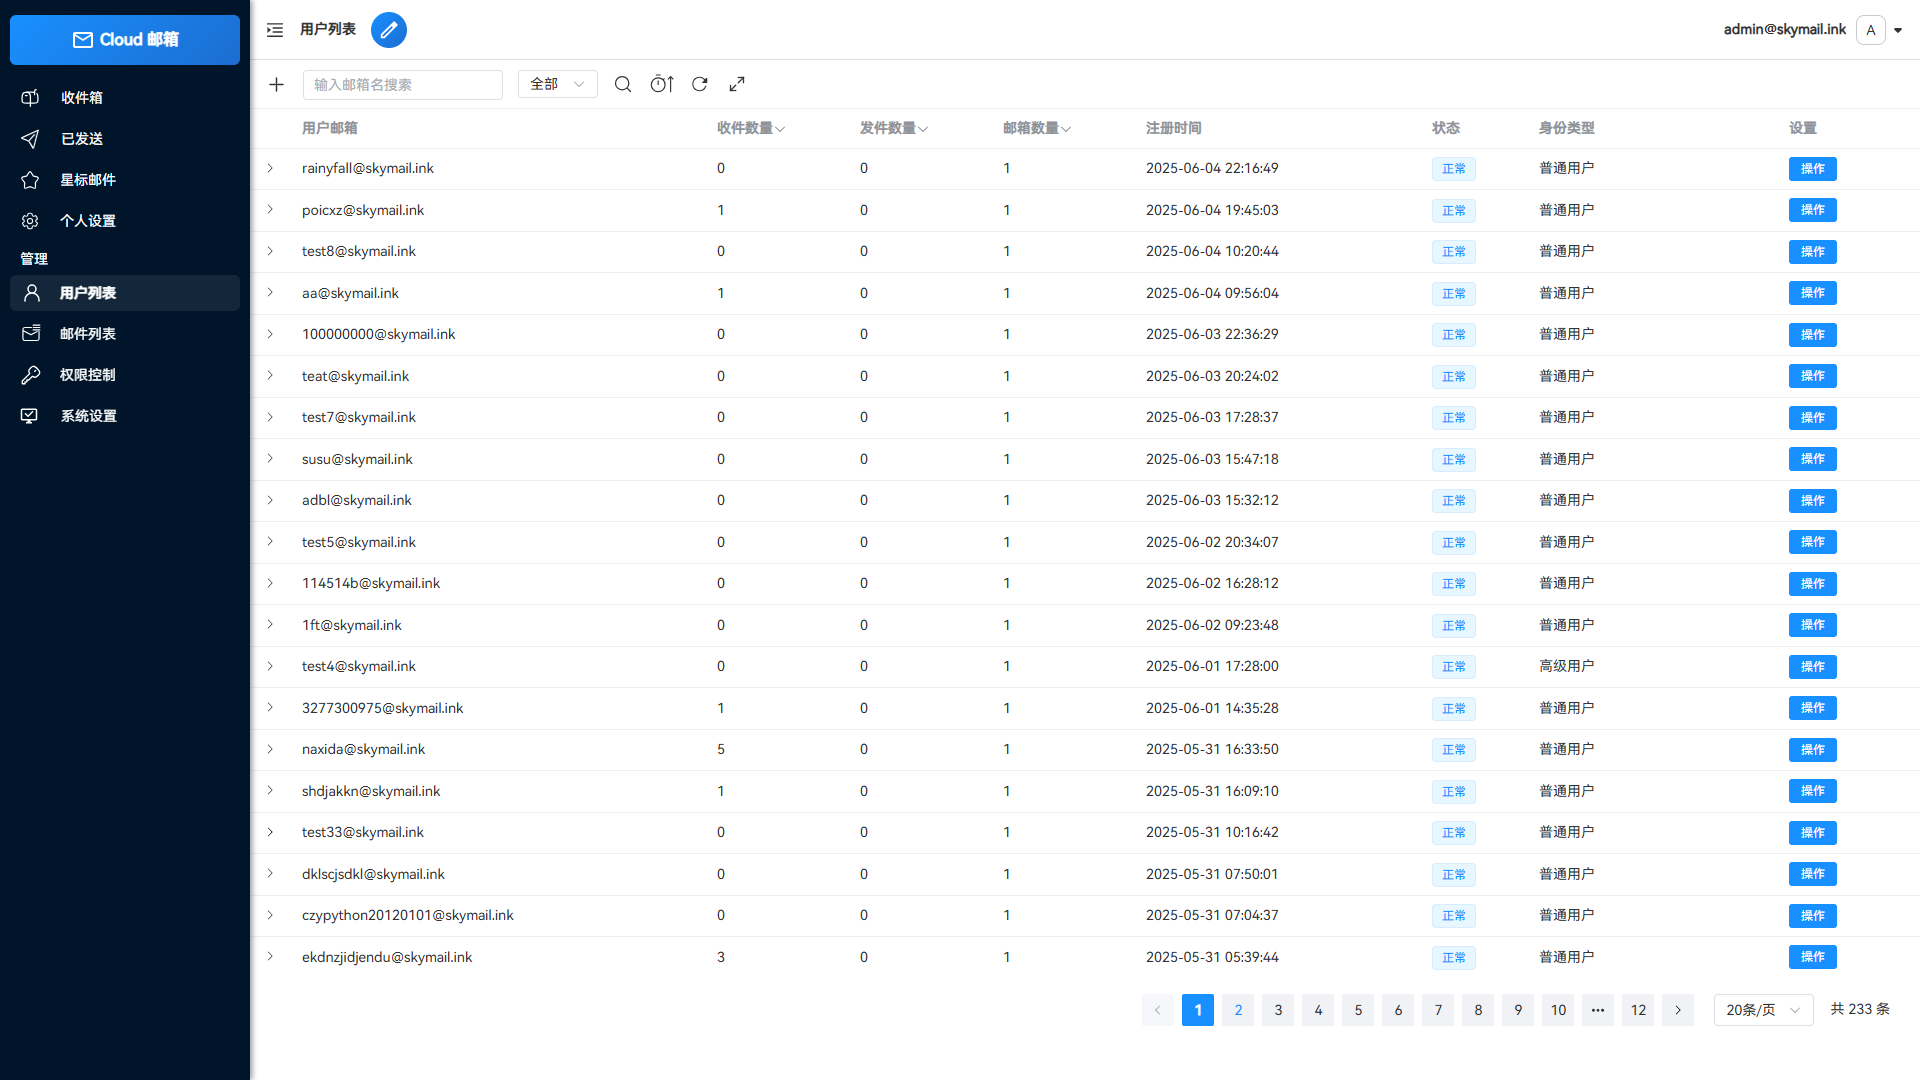Viewport: 1920px width, 1080px height.
Task: Click the refresh icon in toolbar
Action: click(700, 85)
